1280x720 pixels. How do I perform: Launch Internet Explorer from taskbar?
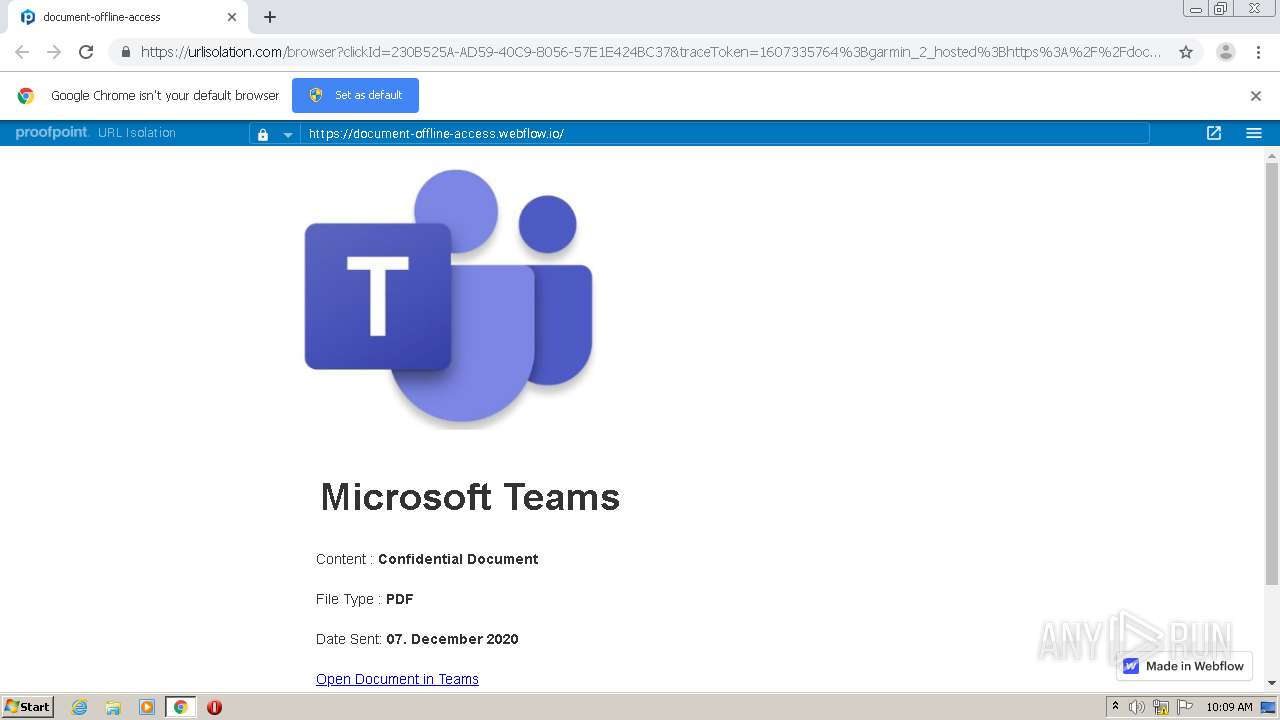pos(79,707)
